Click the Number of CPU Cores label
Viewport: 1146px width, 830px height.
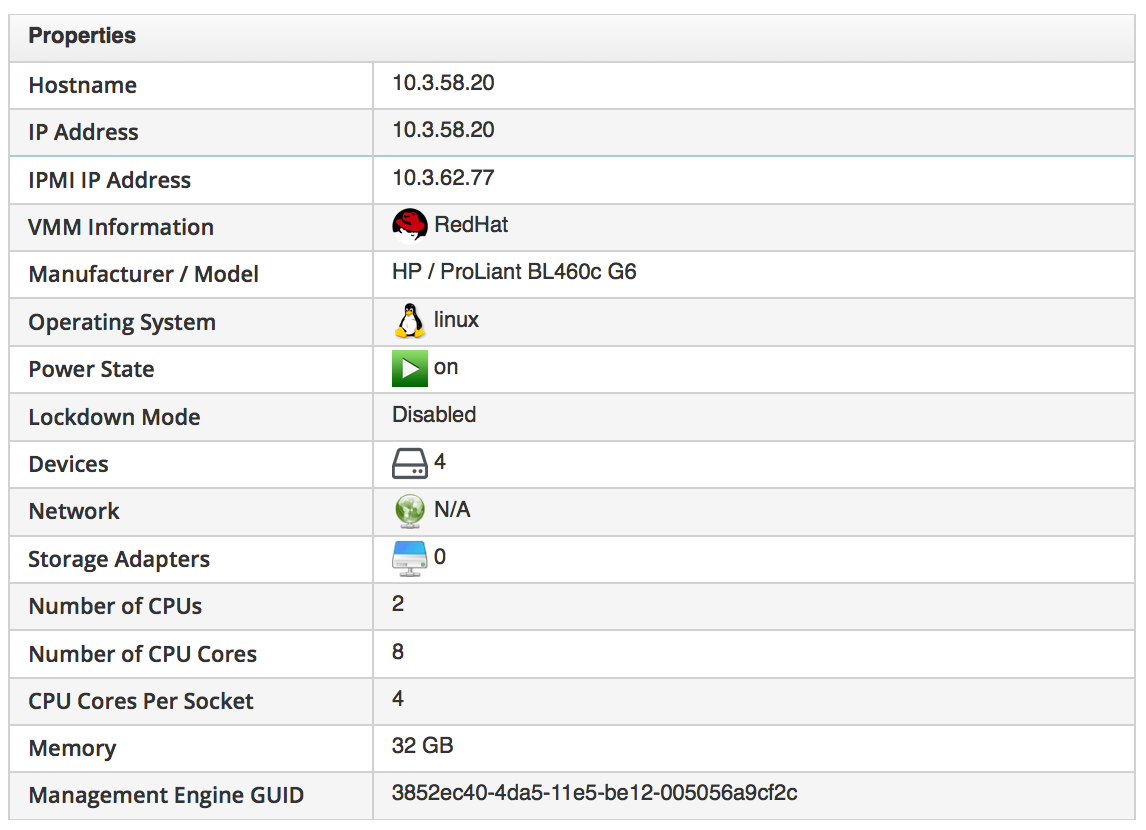(x=143, y=654)
